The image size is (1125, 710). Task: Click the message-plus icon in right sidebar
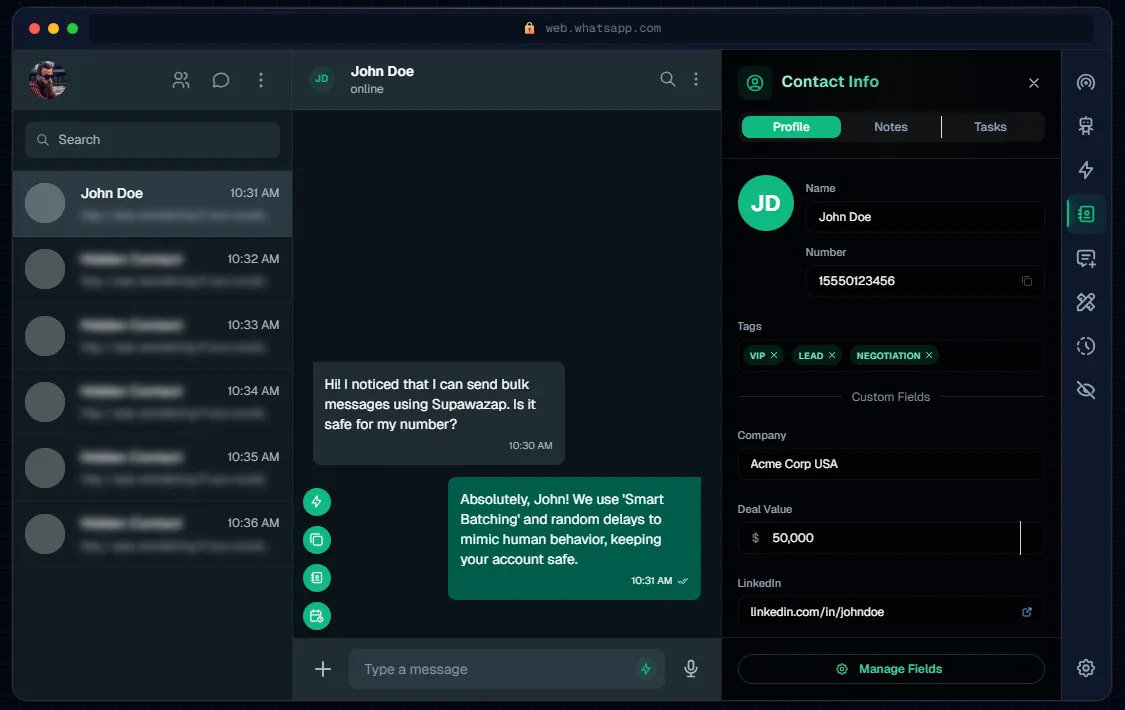point(1085,258)
